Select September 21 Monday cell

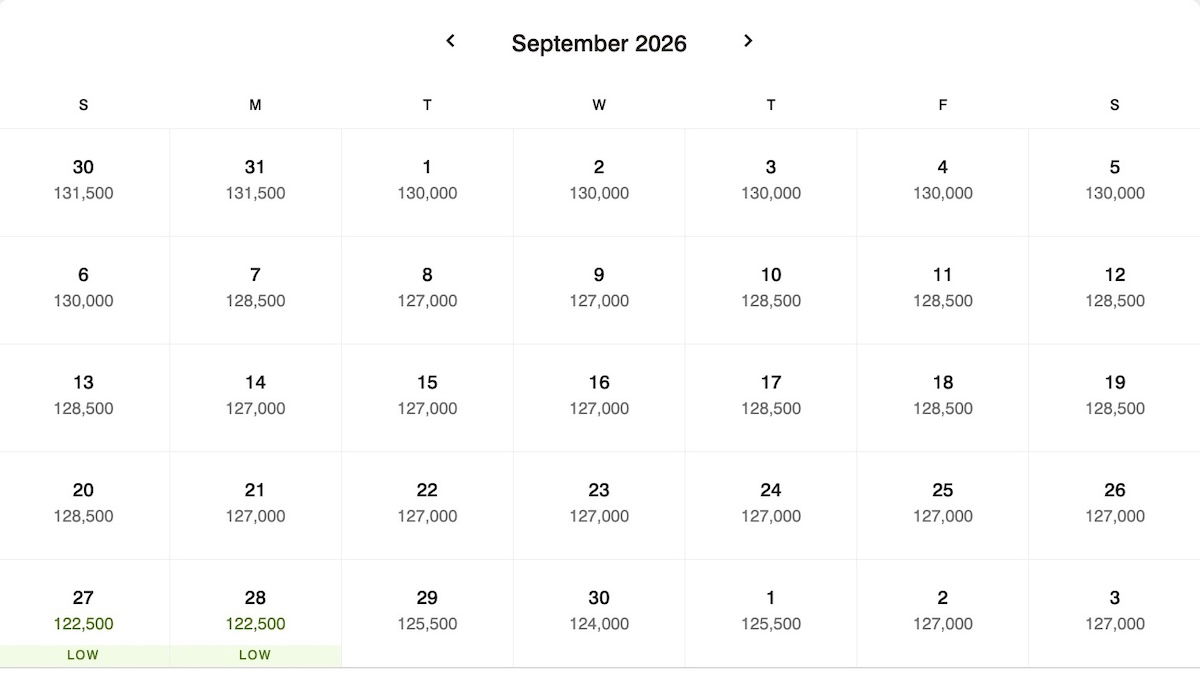pyautogui.click(x=255, y=504)
